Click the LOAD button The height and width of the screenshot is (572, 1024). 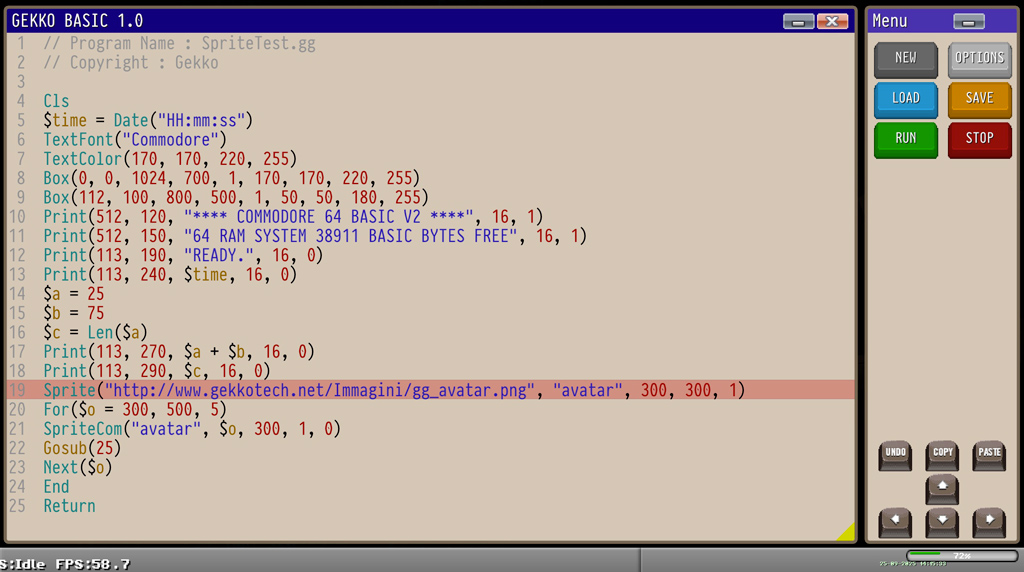[x=906, y=99]
